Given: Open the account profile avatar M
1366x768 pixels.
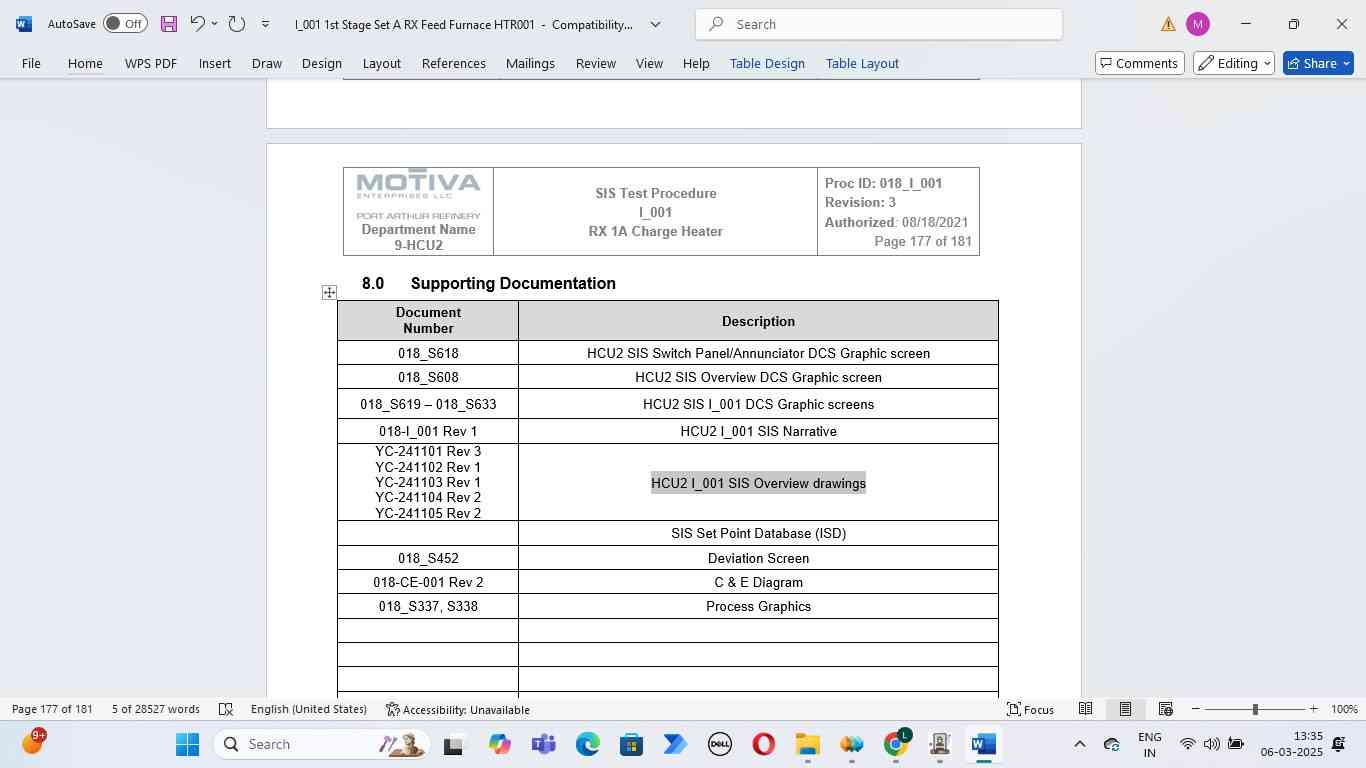Looking at the screenshot, I should click(1197, 24).
